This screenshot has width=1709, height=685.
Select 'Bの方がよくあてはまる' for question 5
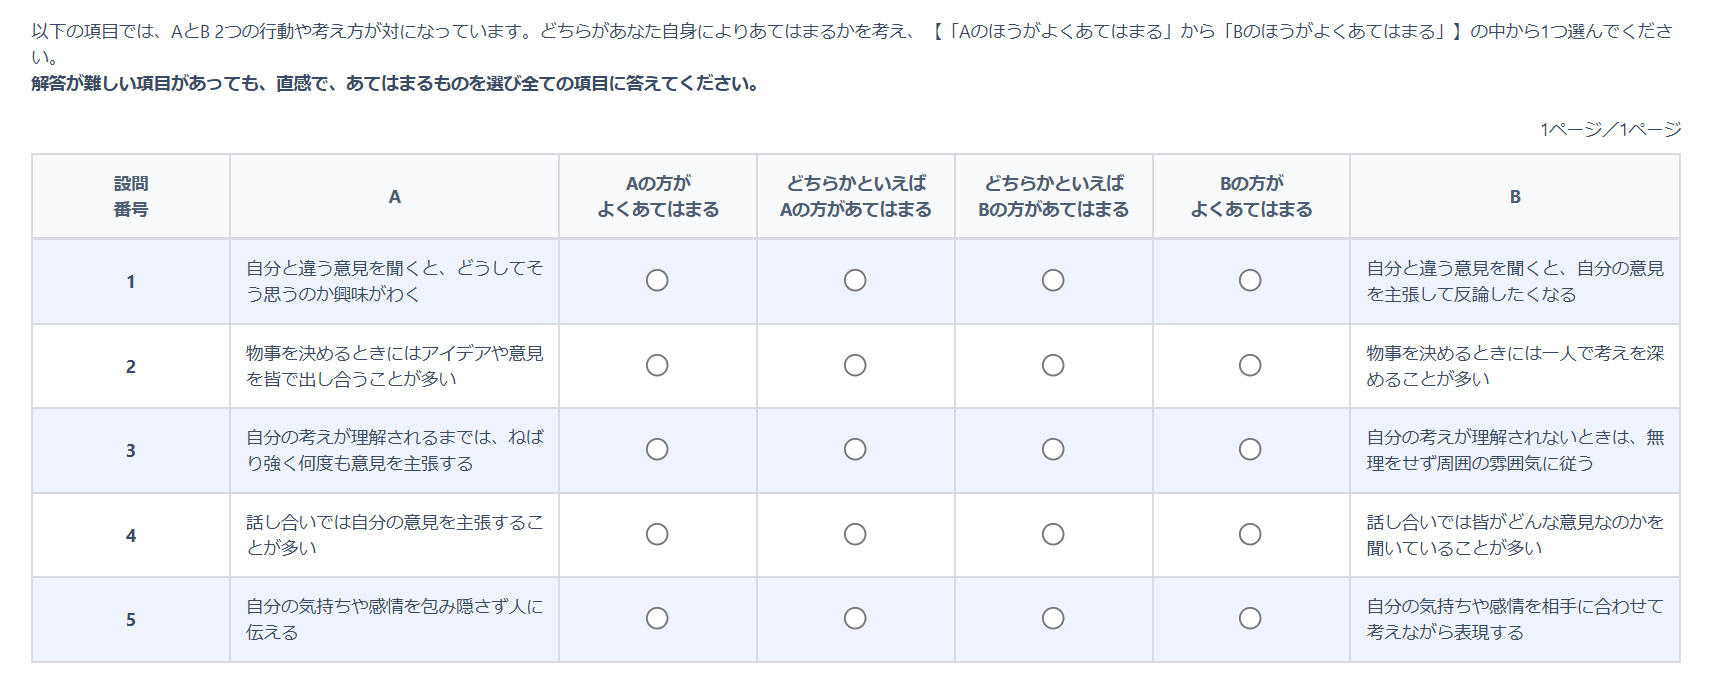(1250, 618)
